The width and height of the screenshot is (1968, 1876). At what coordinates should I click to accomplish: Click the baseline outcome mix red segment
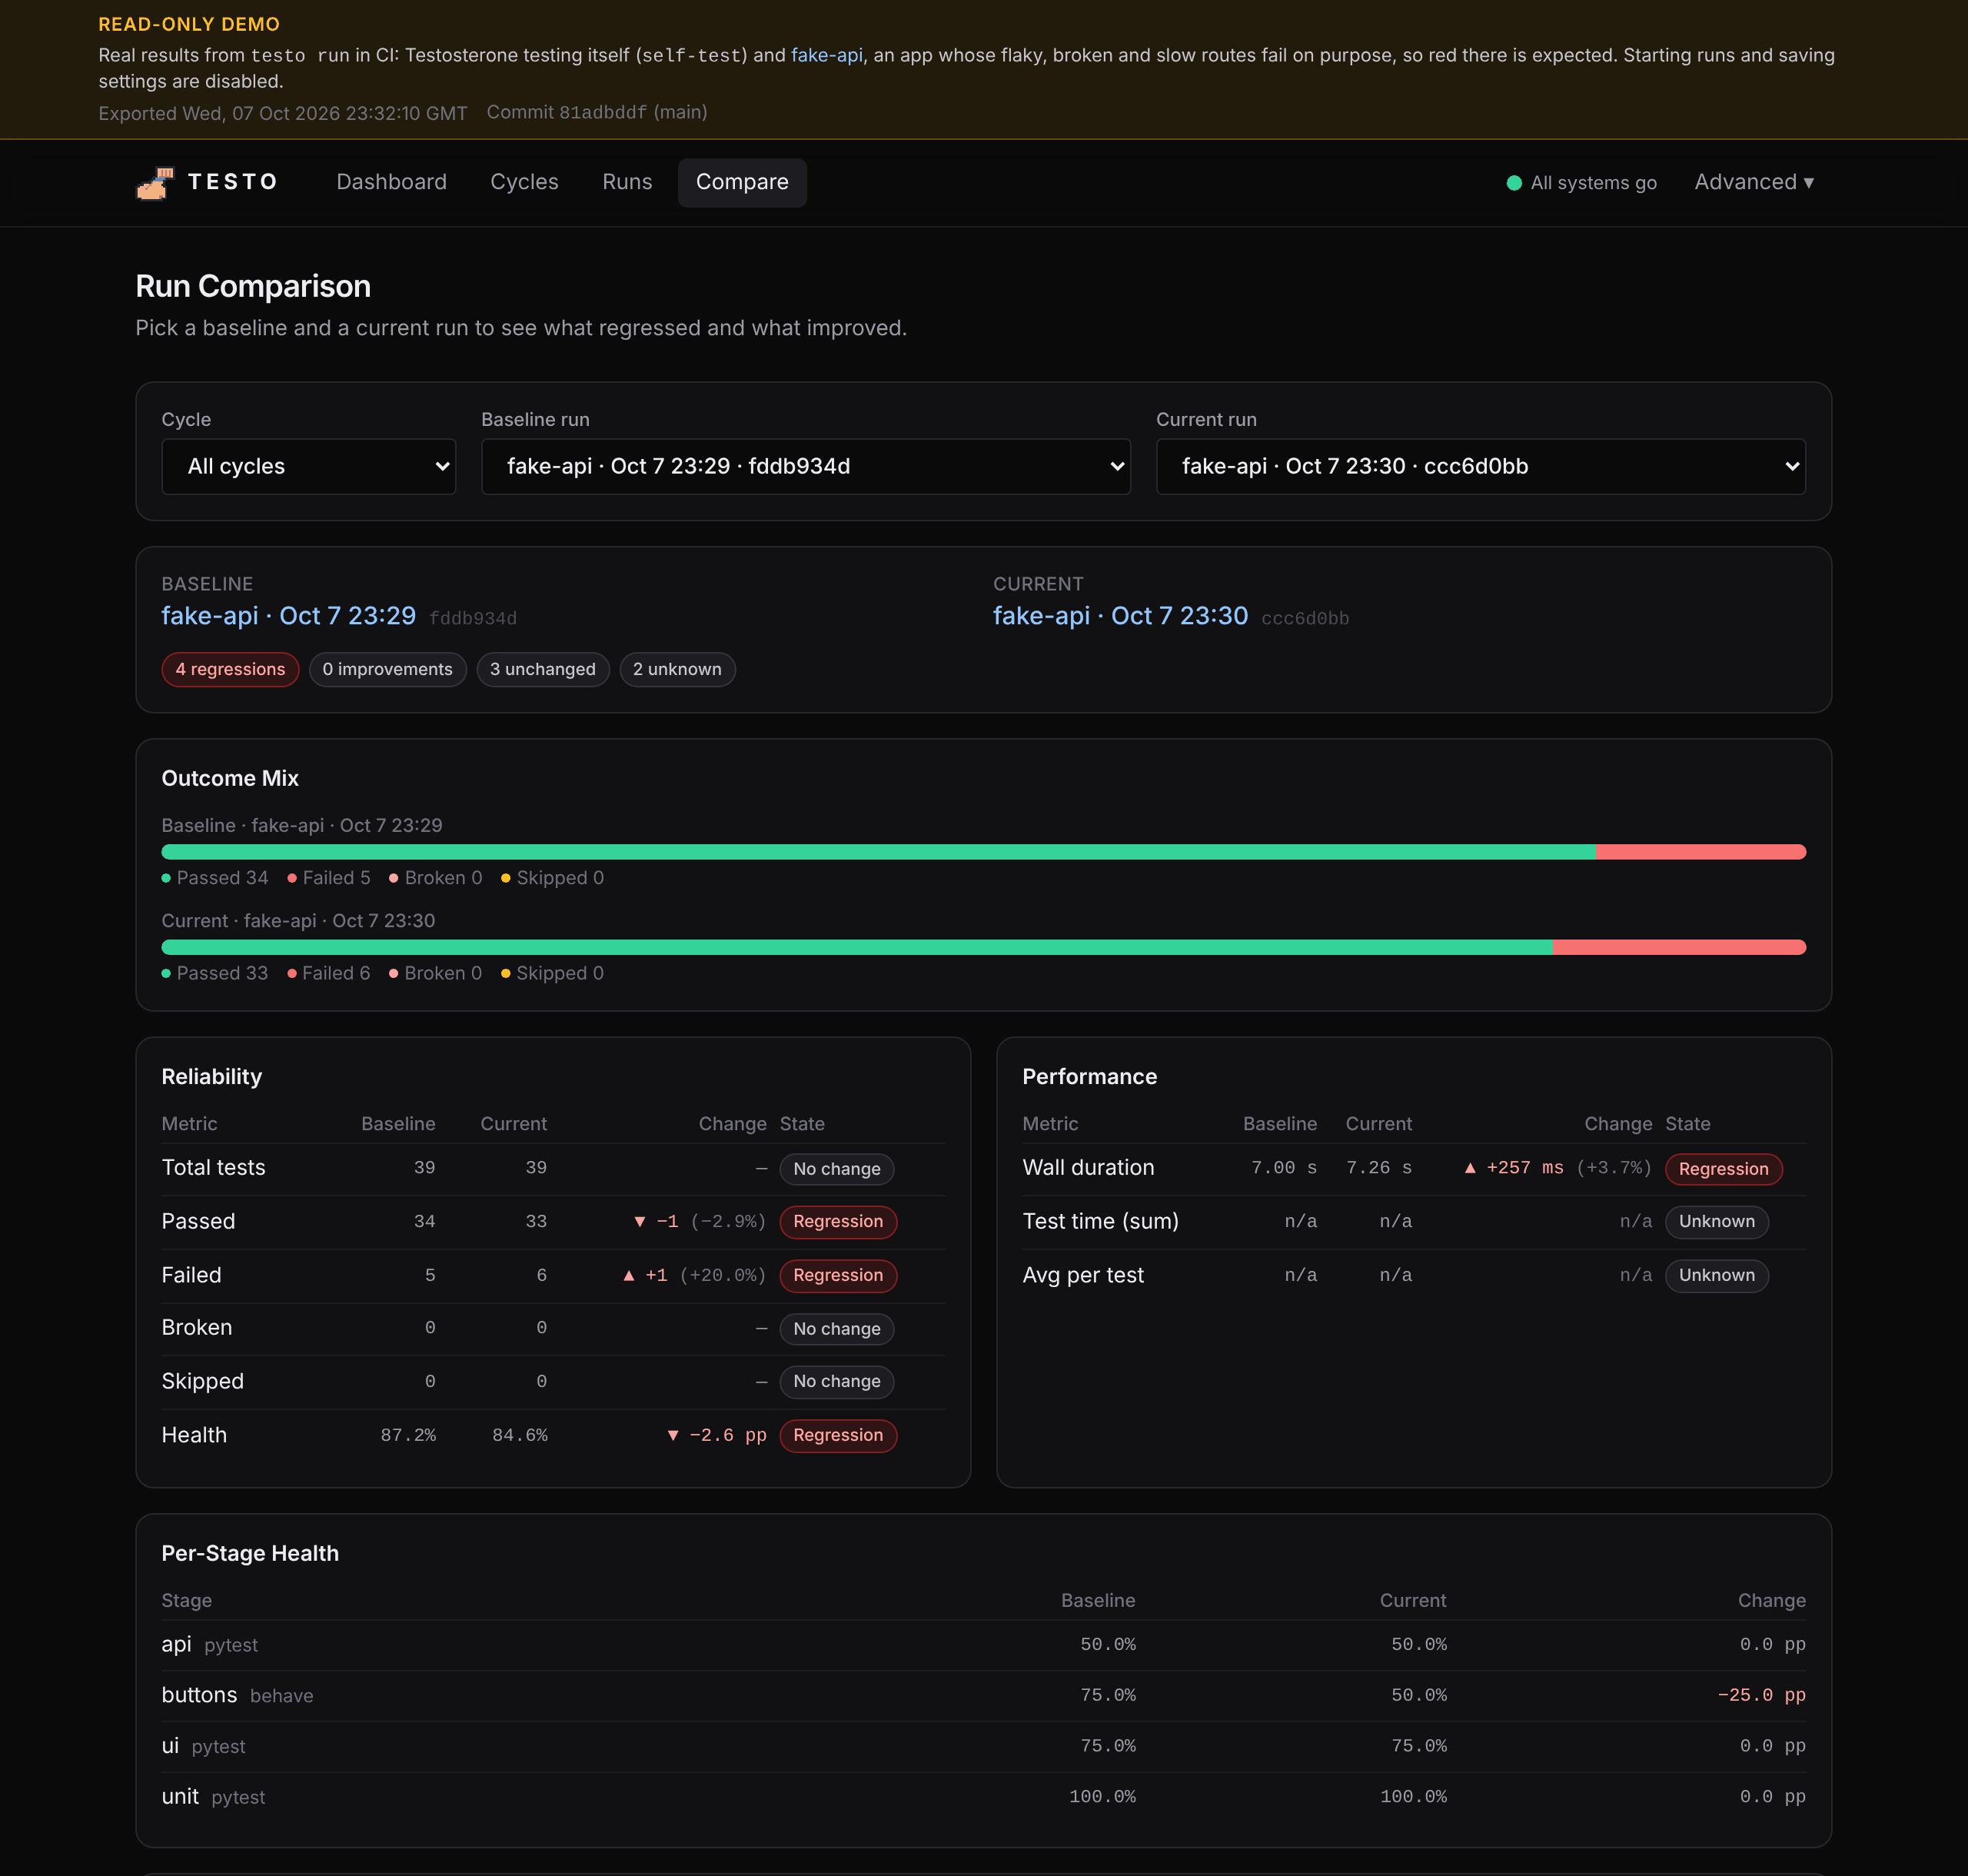point(1700,852)
